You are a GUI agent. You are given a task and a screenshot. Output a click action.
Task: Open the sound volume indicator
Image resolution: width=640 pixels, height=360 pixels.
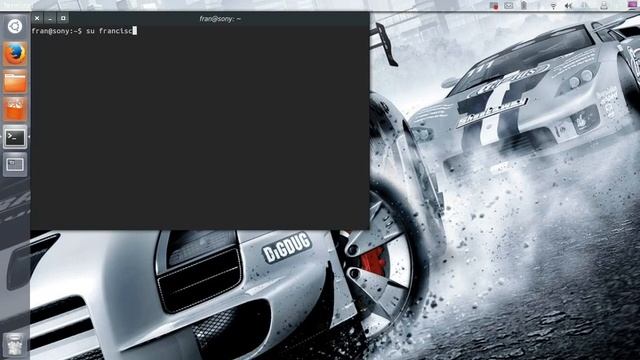(568, 5)
